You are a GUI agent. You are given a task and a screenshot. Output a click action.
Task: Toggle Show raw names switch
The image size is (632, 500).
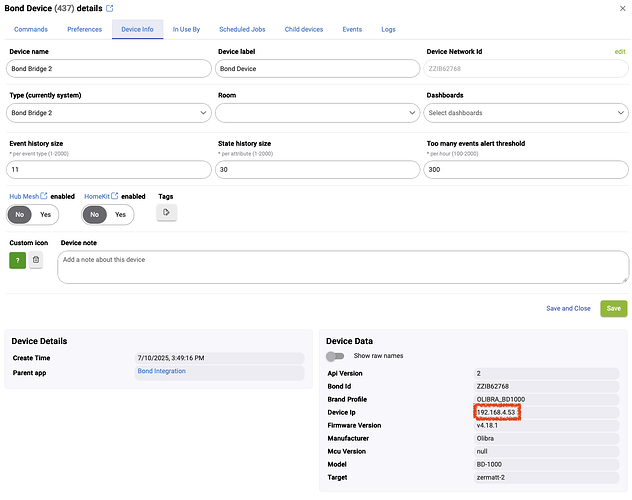coord(336,356)
